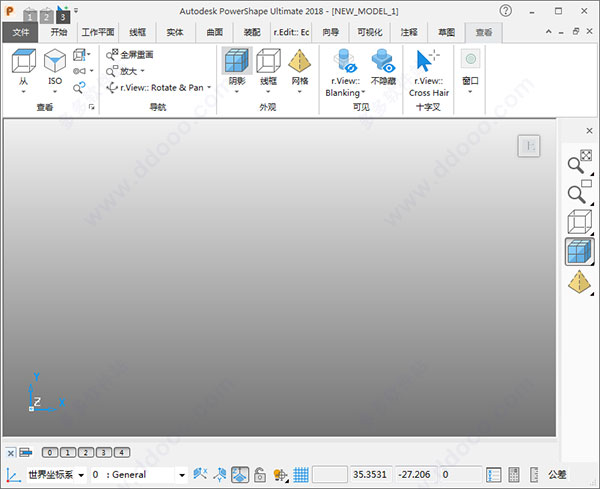The image size is (600, 489).
Task: Click the Y coordinate field -27.206
Action: (x=416, y=474)
